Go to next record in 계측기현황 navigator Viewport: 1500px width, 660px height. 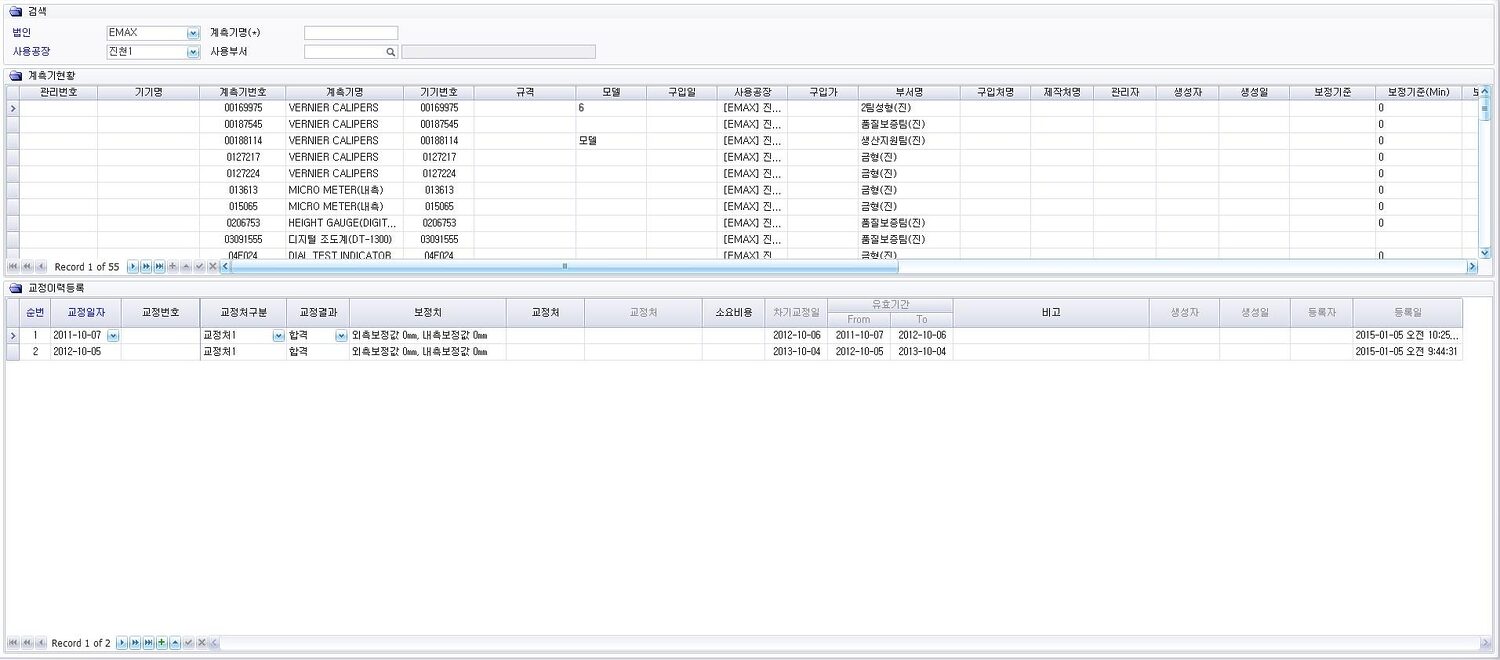click(132, 267)
